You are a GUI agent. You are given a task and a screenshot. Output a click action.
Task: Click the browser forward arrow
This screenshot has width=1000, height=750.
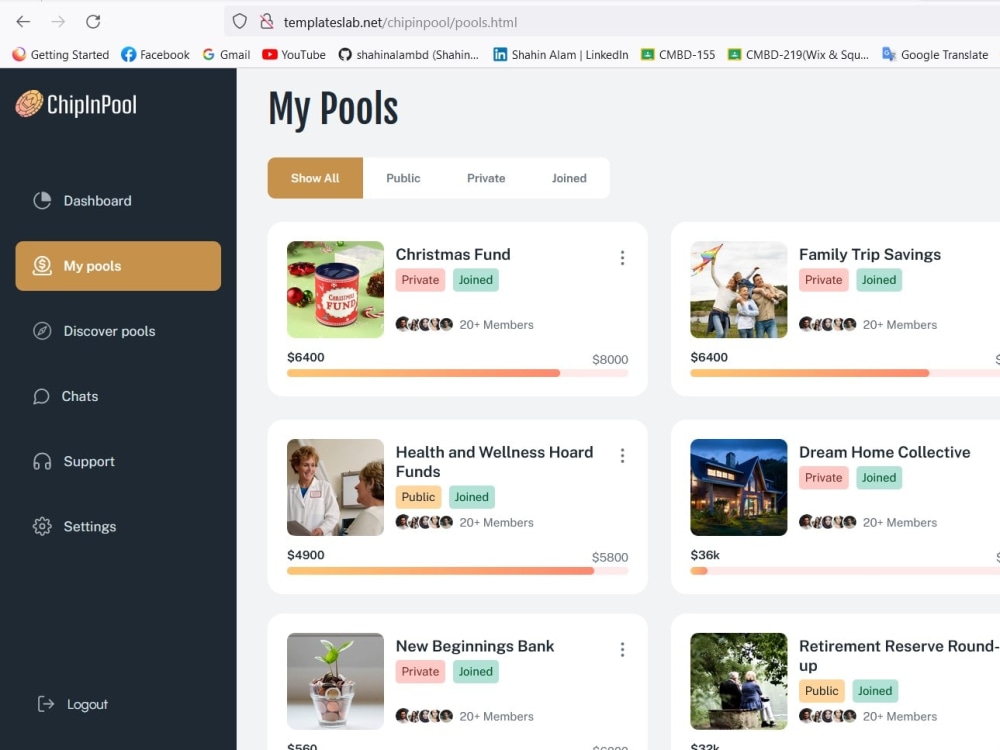(x=59, y=22)
